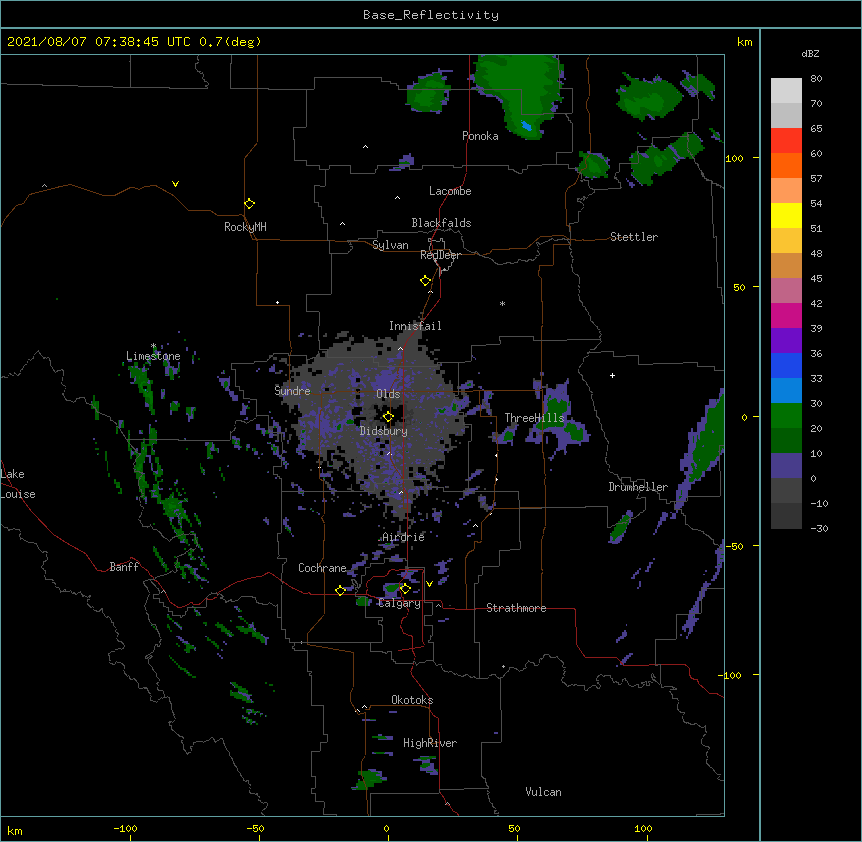Viewport: 862px width, 842px height.
Task: Click the Drumheller label
Action: coord(638,487)
